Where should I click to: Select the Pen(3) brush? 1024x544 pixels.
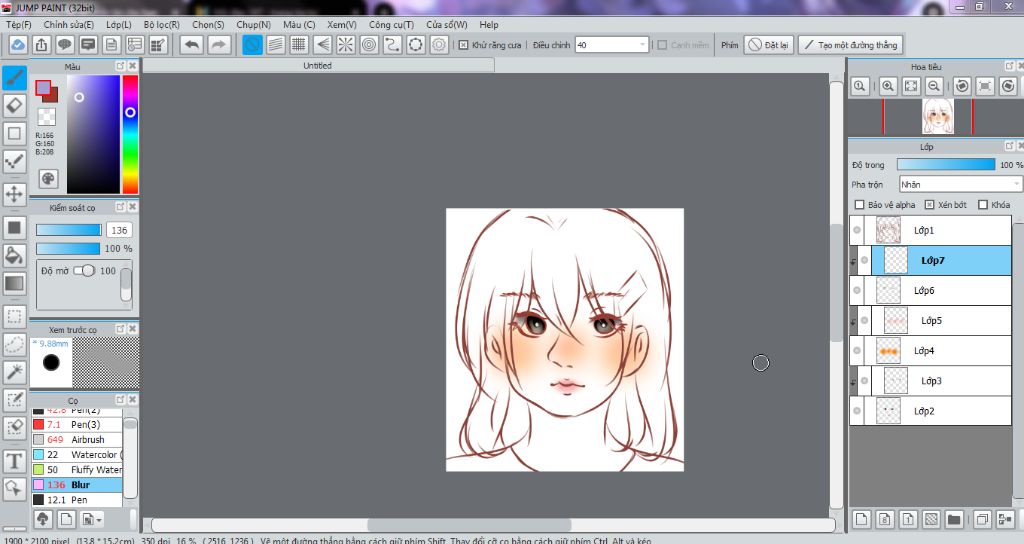coord(77,424)
